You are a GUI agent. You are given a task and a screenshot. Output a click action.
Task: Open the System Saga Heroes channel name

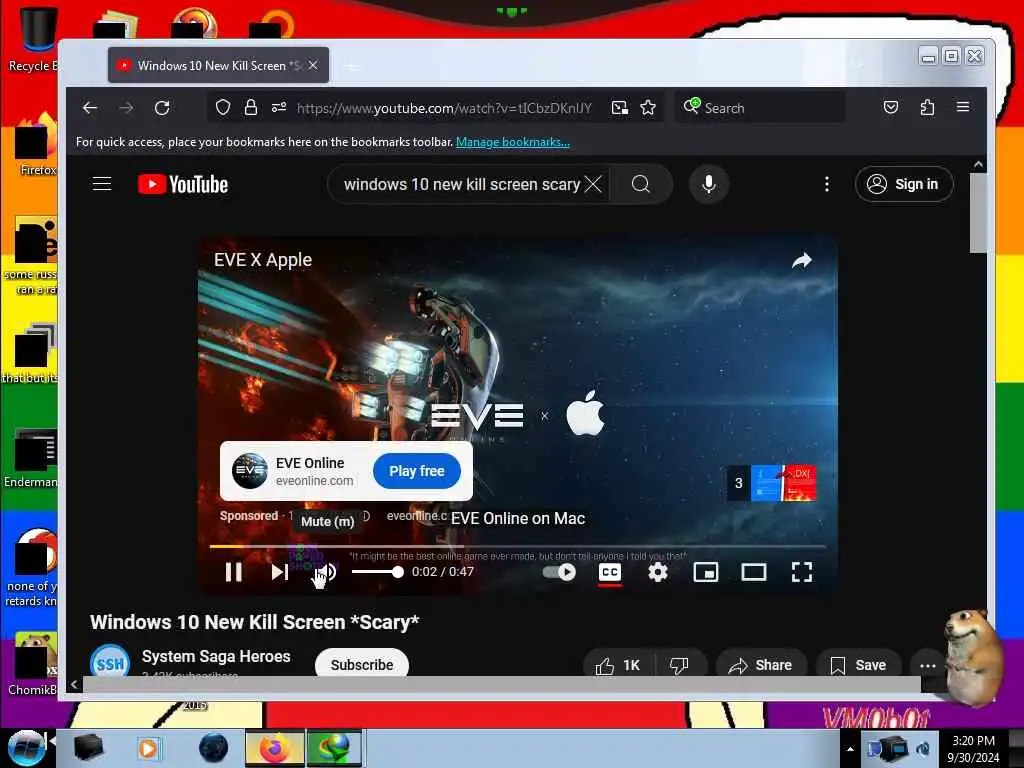(216, 656)
